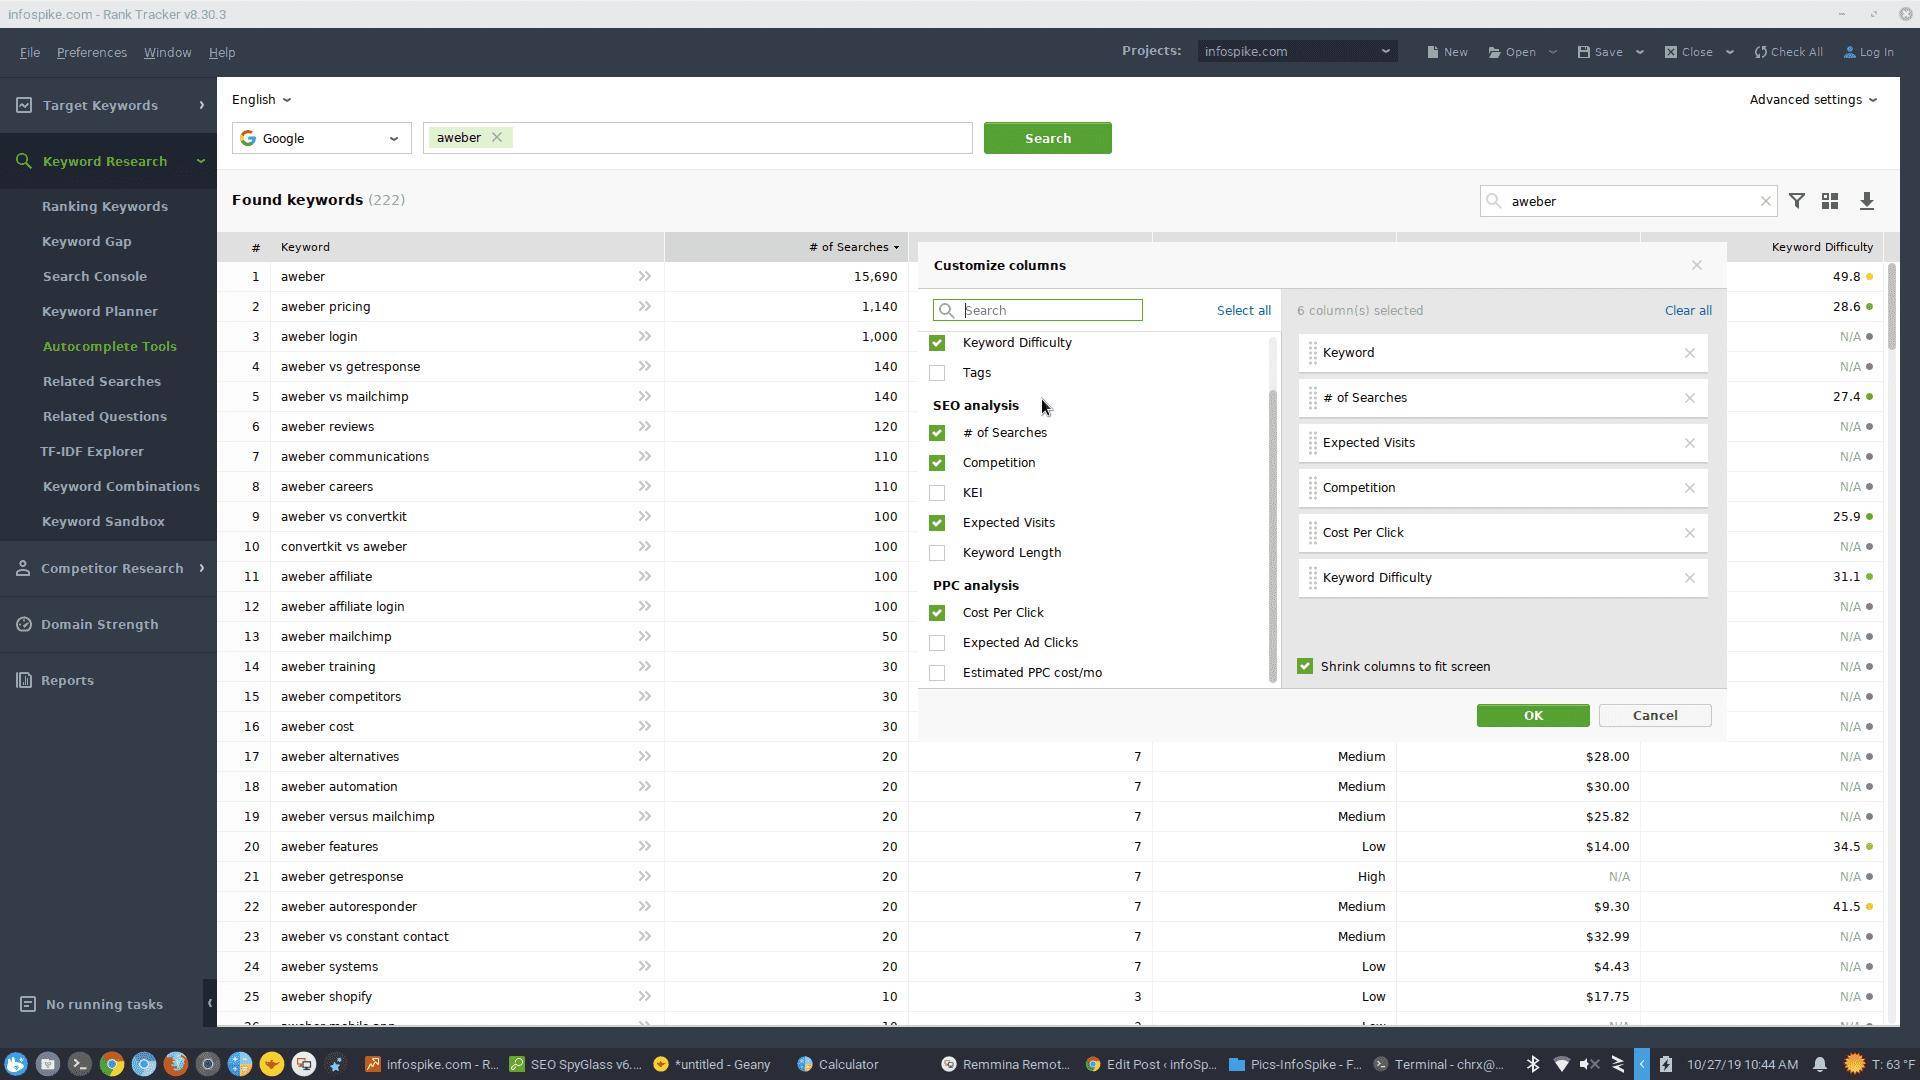This screenshot has height=1080, width=1920.
Task: Click Check All in the toolbar
Action: tap(1788, 52)
